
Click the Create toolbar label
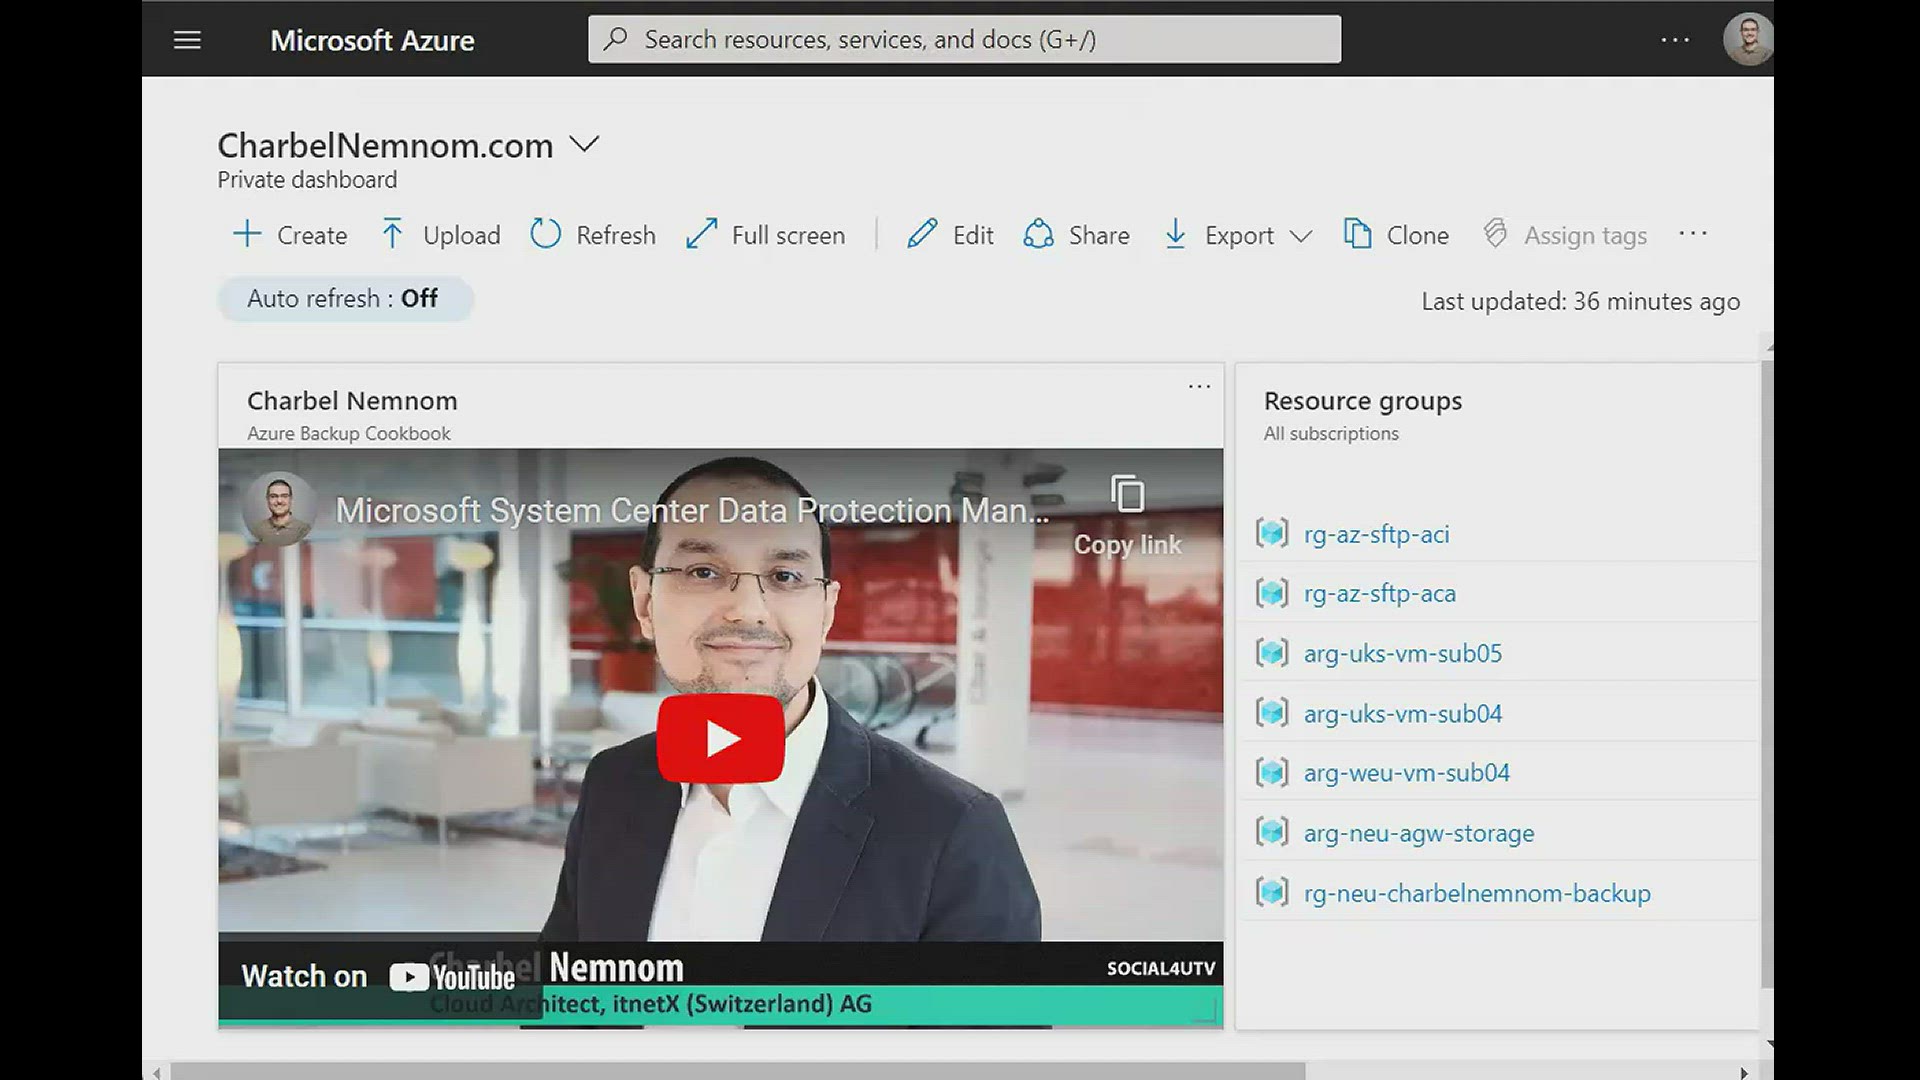coord(312,235)
